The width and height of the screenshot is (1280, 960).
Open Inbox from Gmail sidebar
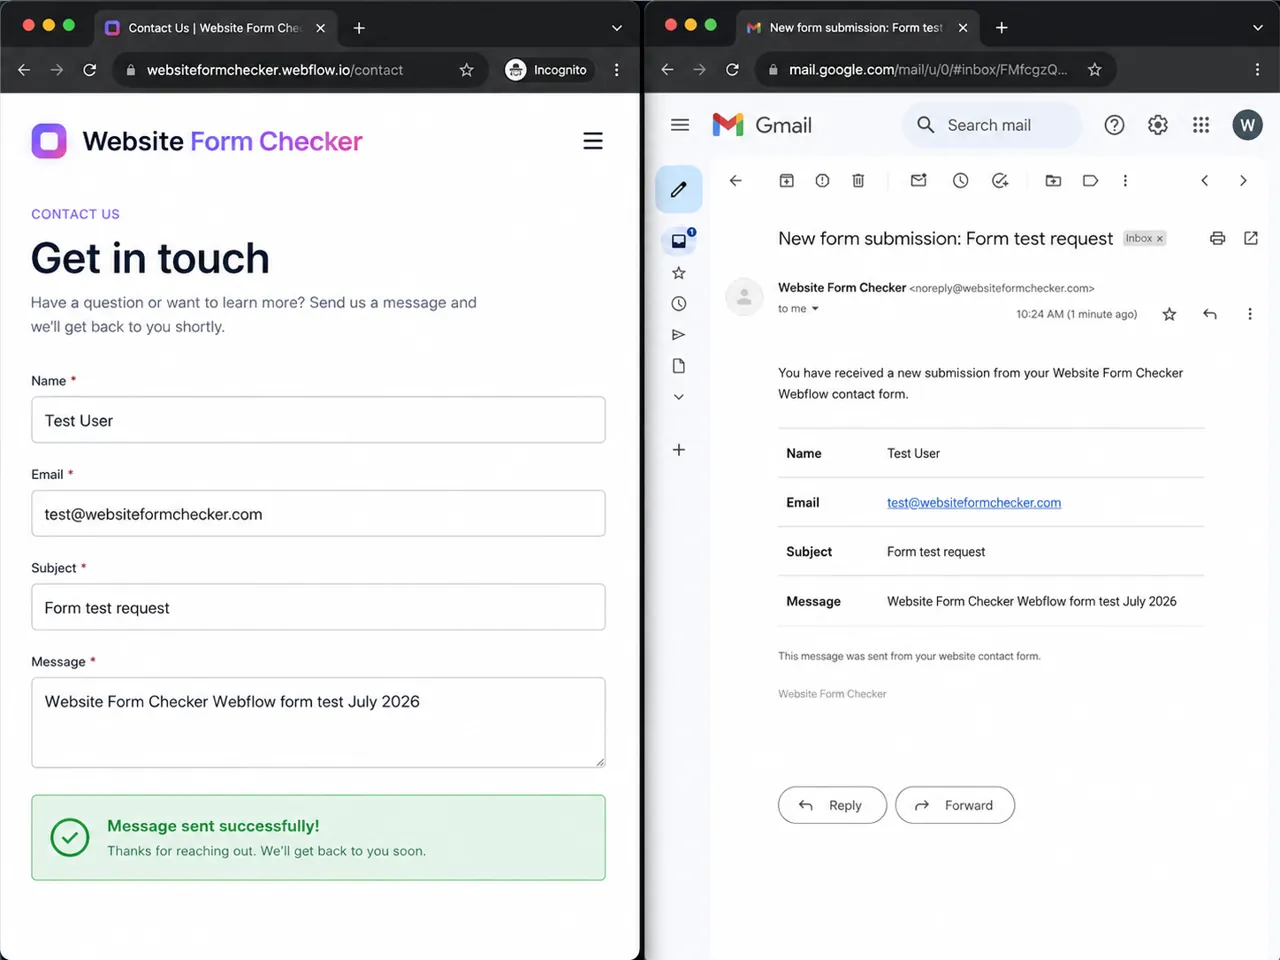679,241
